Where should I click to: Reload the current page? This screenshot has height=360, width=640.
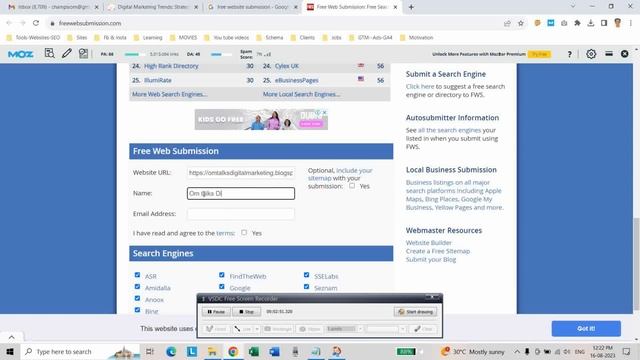pyautogui.click(x=36, y=23)
